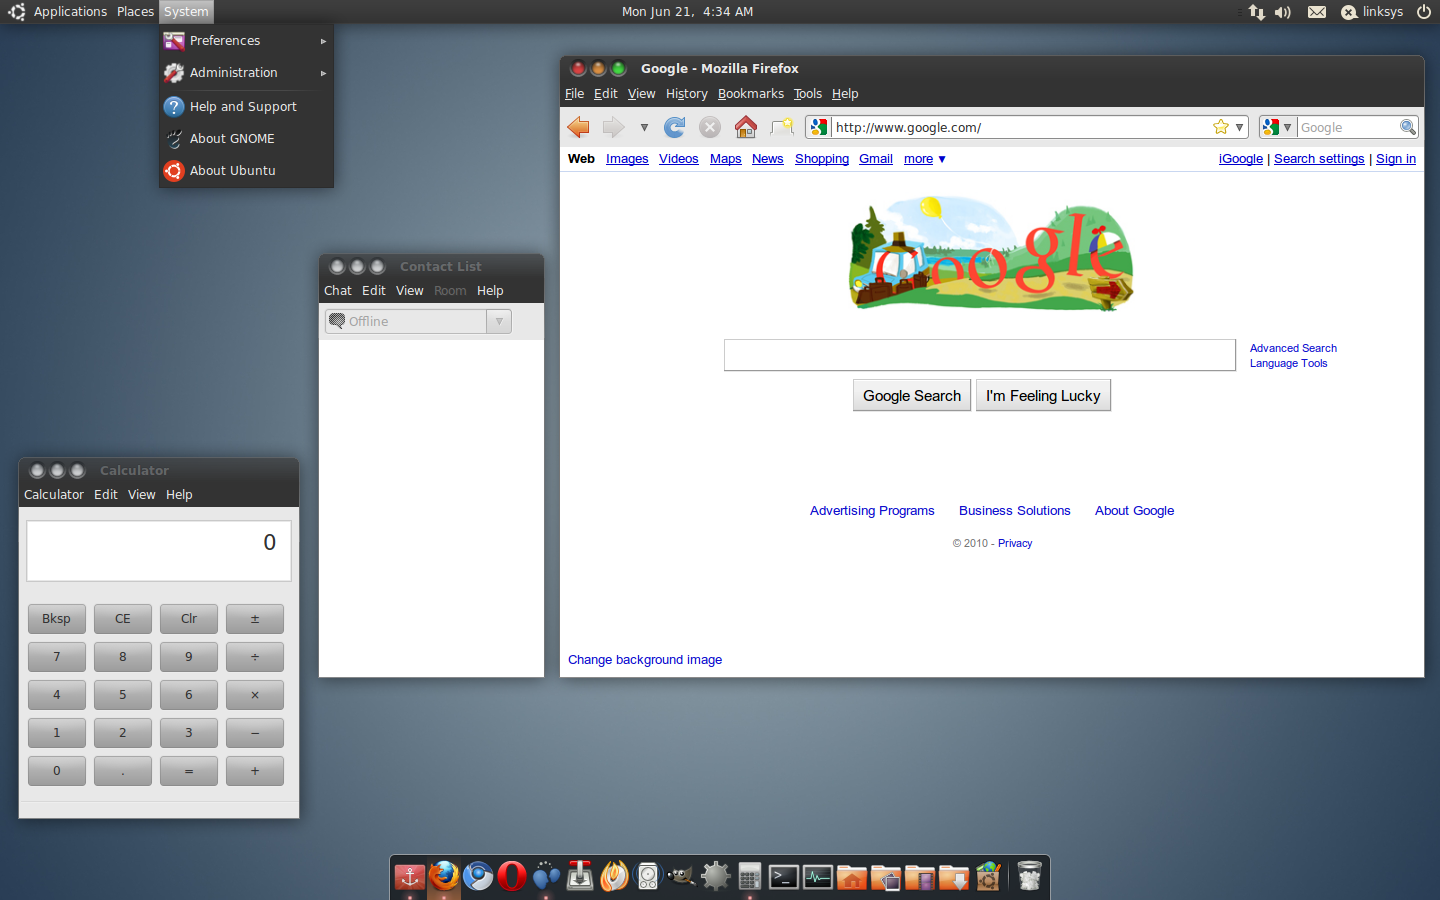The image size is (1440, 900).
Task: Expand Preferences submenu in the System menu
Action: pos(246,41)
